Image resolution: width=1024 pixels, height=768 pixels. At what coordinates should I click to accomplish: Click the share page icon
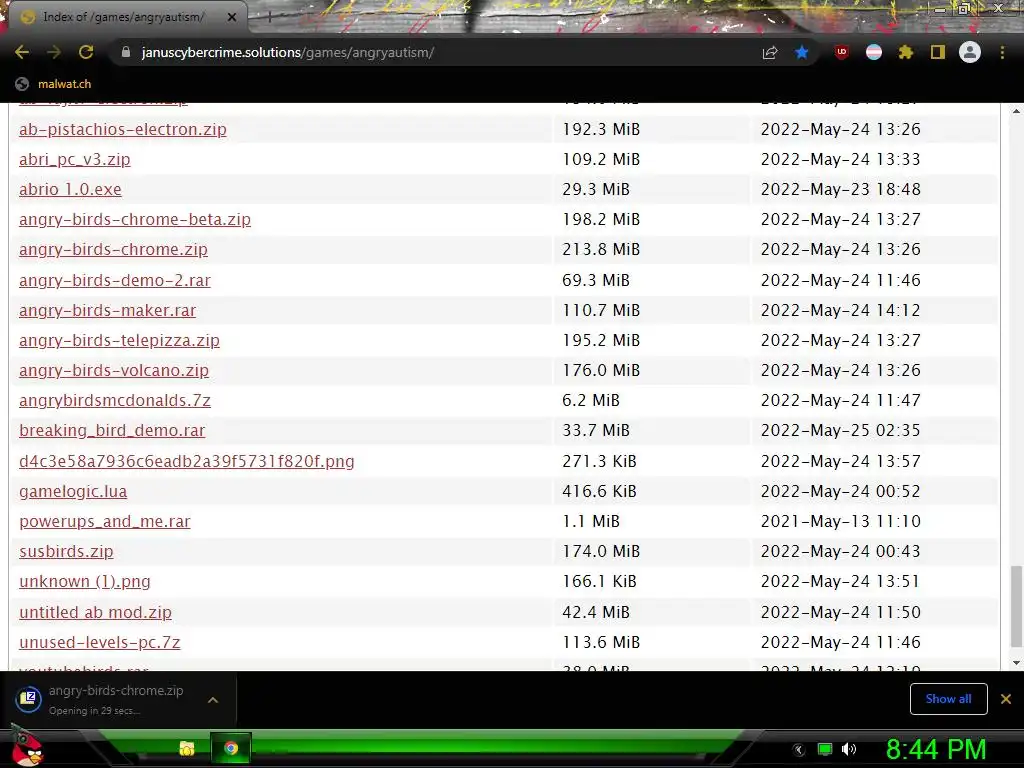click(x=770, y=53)
